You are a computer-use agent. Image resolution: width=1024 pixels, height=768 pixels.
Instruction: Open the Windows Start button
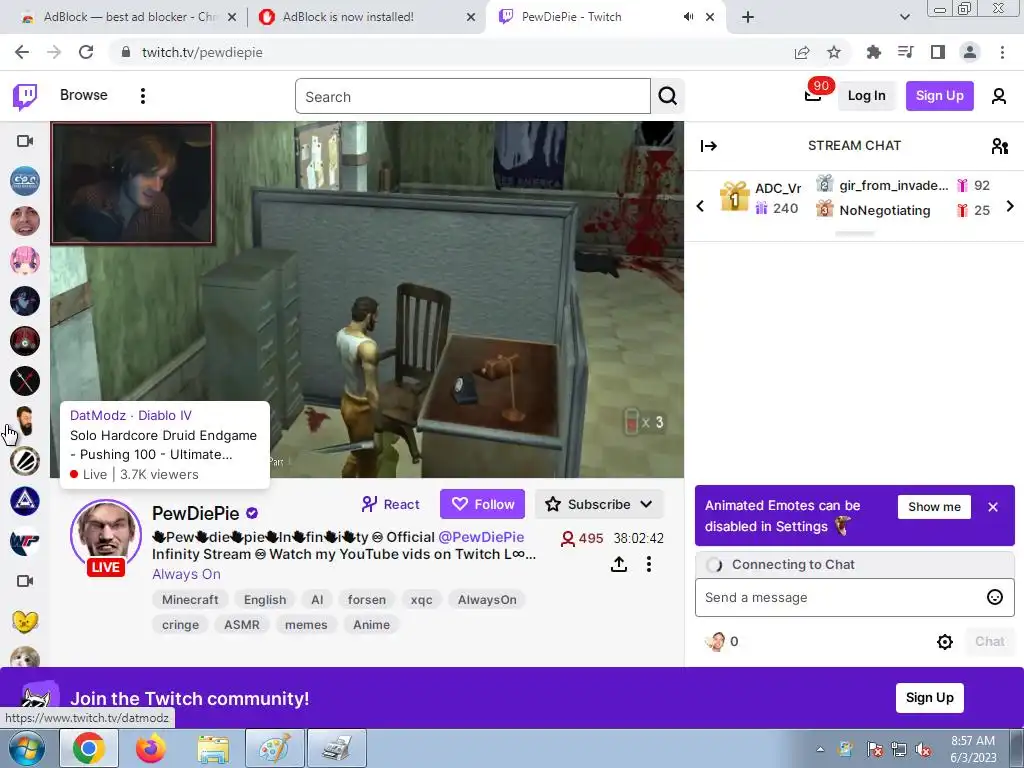point(26,748)
